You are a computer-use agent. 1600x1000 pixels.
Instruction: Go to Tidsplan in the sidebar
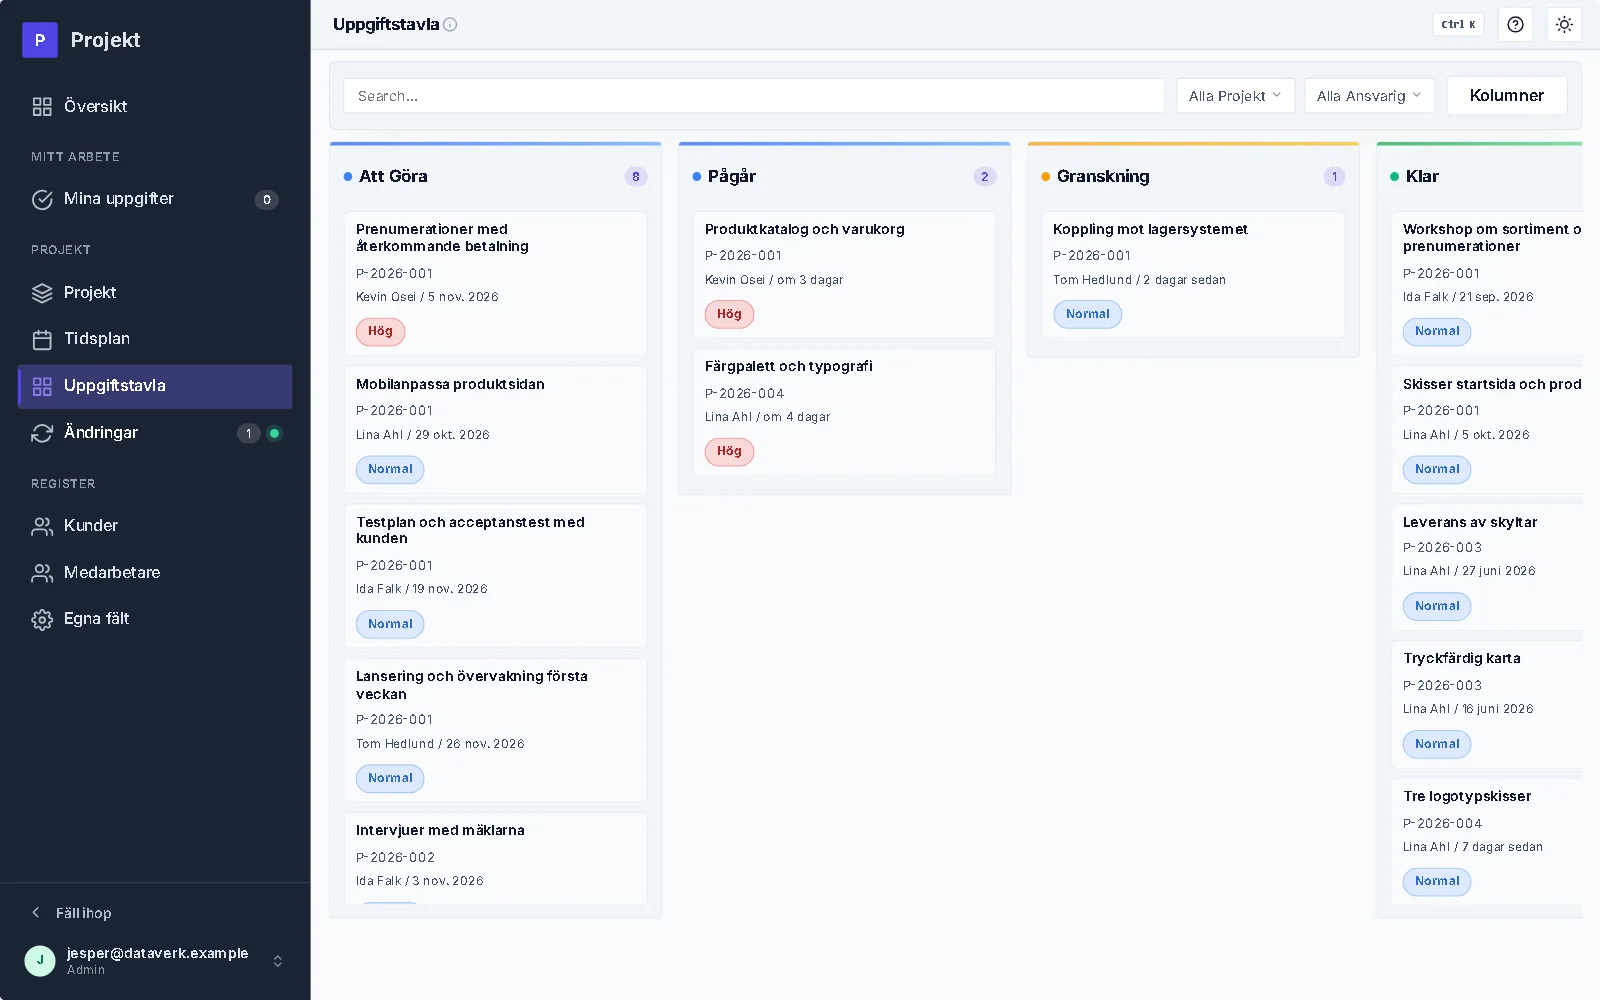pyautogui.click(x=155, y=339)
